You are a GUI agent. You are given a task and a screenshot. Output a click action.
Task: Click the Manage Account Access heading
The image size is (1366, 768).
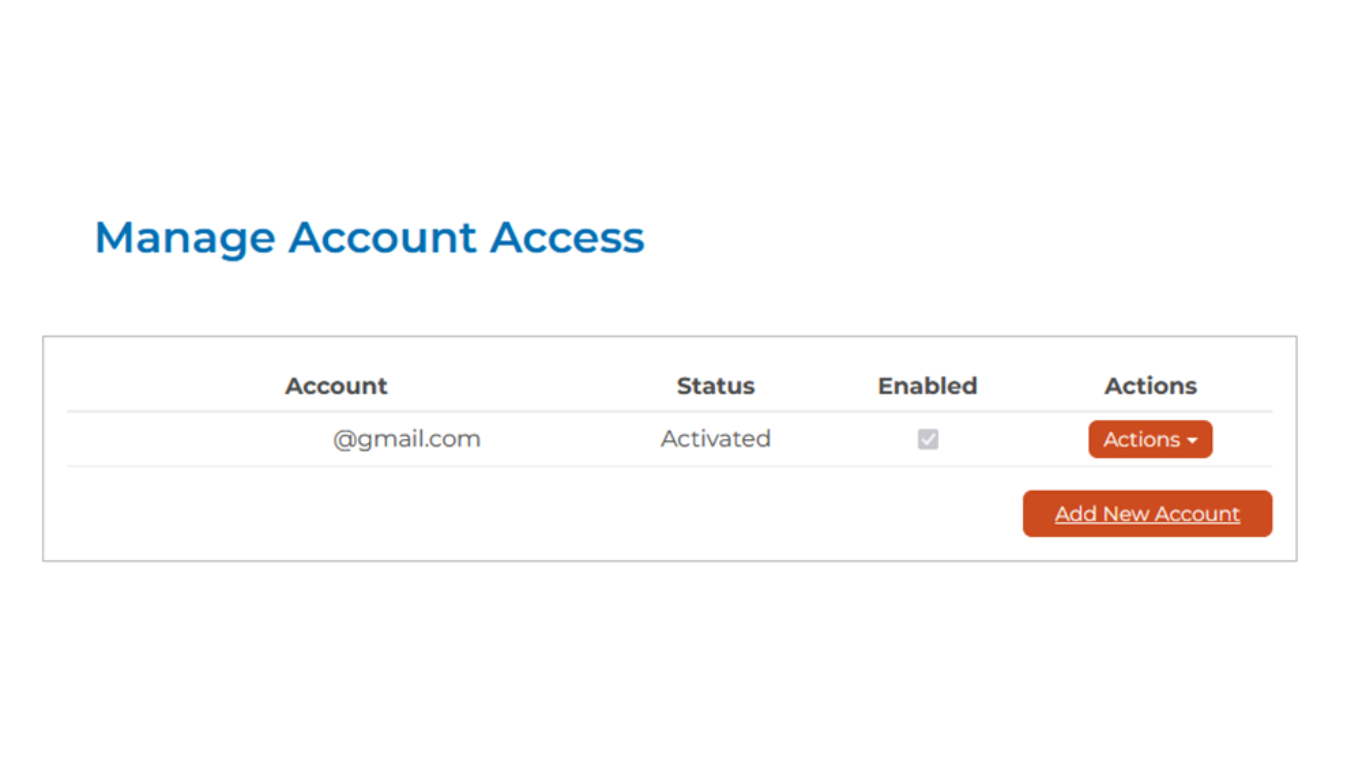click(370, 238)
